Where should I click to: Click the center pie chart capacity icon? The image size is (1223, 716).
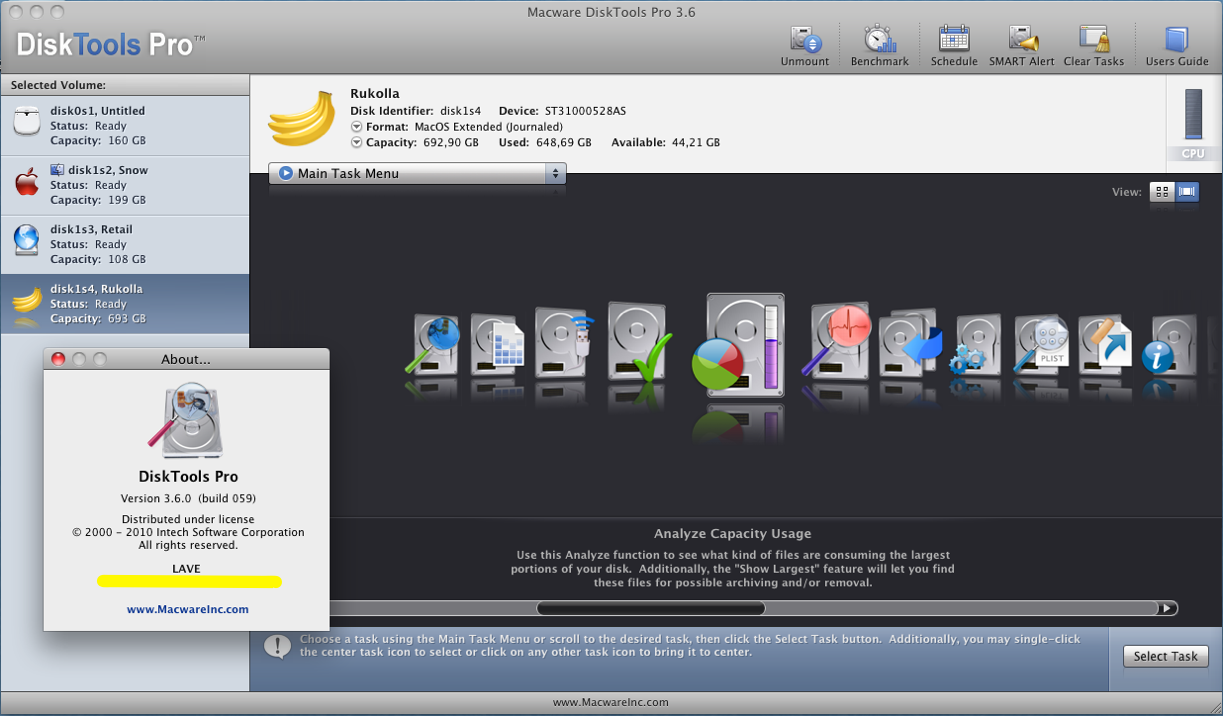pos(740,345)
